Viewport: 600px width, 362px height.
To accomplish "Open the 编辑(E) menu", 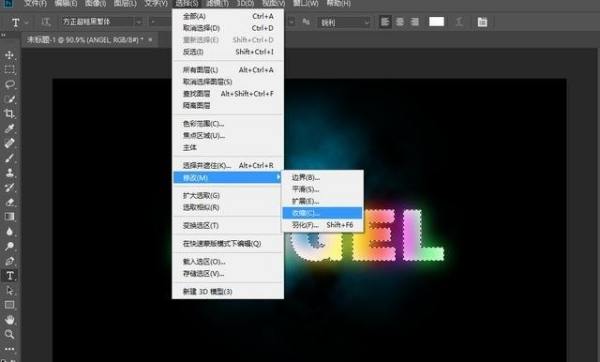I will (65, 3).
